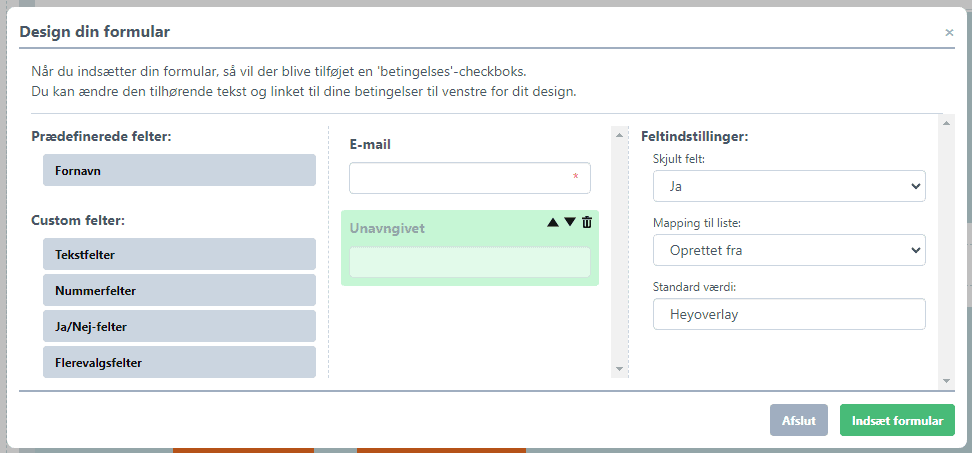The image size is (972, 453).
Task: Edit the Standard værdi text field
Action: [x=789, y=314]
